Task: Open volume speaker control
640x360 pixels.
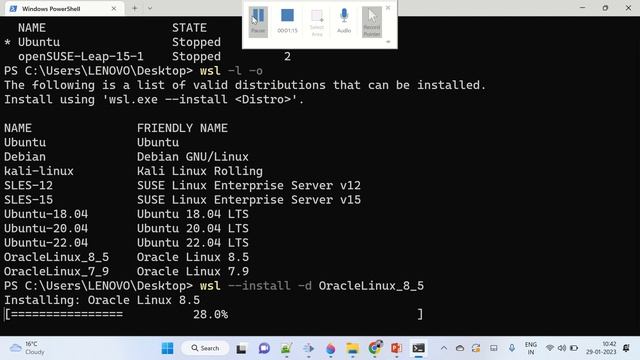Action: [562, 348]
